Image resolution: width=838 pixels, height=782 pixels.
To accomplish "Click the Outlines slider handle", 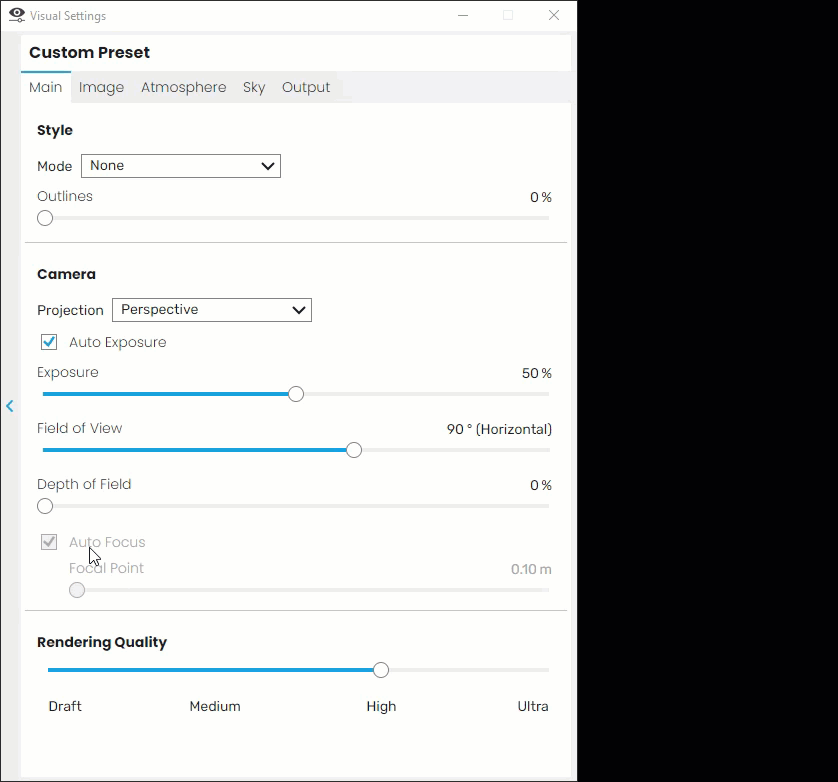I will pyautogui.click(x=45, y=218).
